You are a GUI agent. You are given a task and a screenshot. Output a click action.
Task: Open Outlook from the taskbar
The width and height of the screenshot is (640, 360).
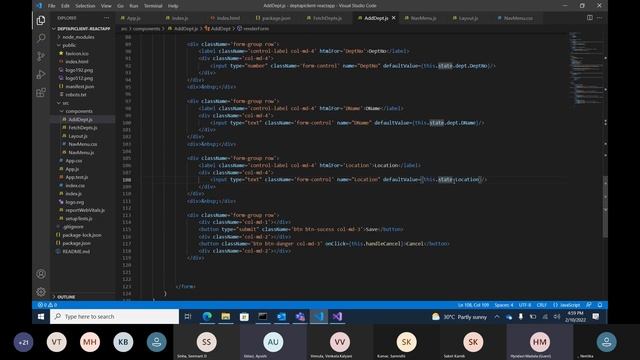click(x=281, y=316)
